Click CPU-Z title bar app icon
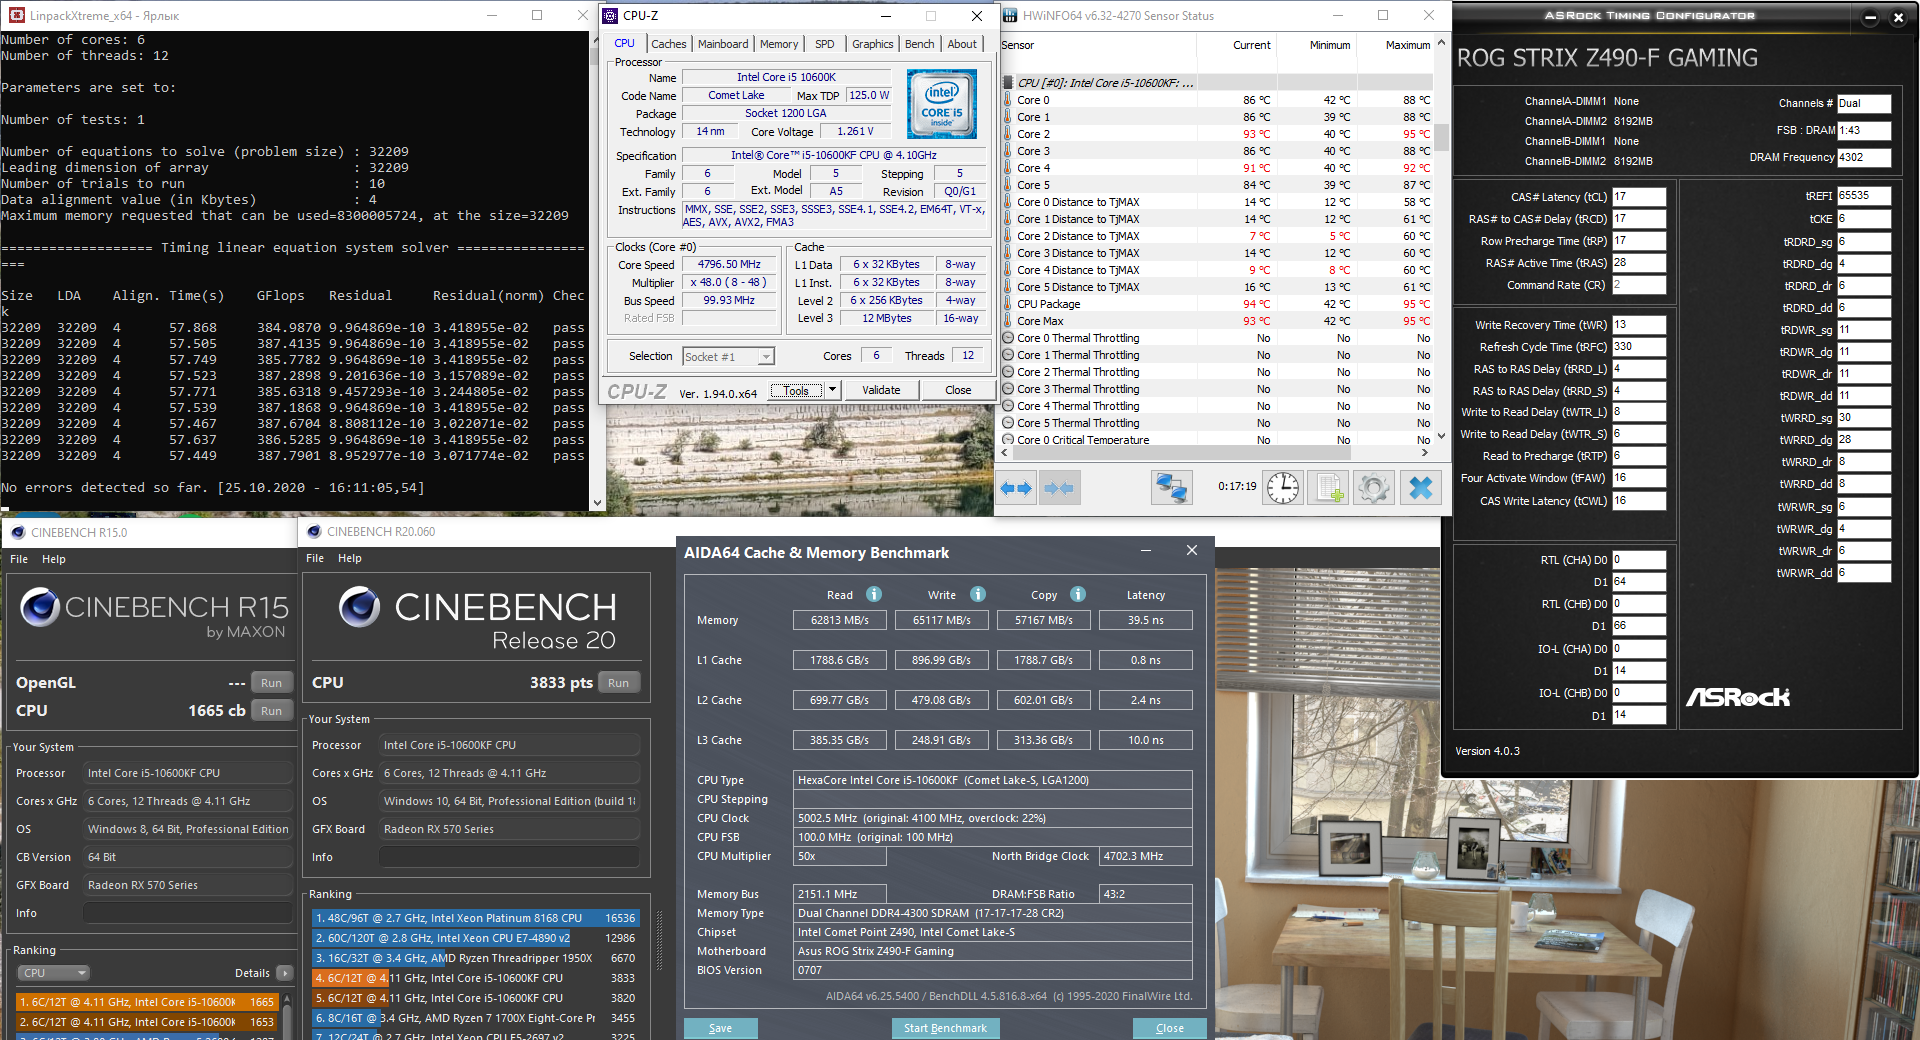1920x1040 pixels. pos(610,15)
